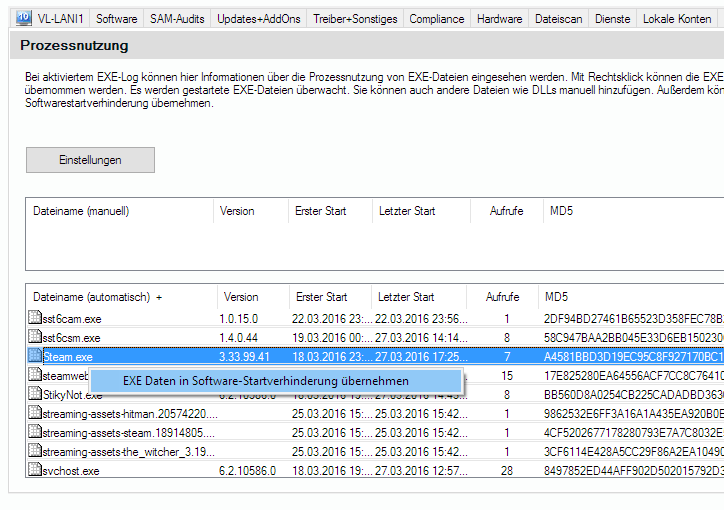Open the Treiber+Sonstiges tab
The width and height of the screenshot is (724, 510).
point(355,18)
